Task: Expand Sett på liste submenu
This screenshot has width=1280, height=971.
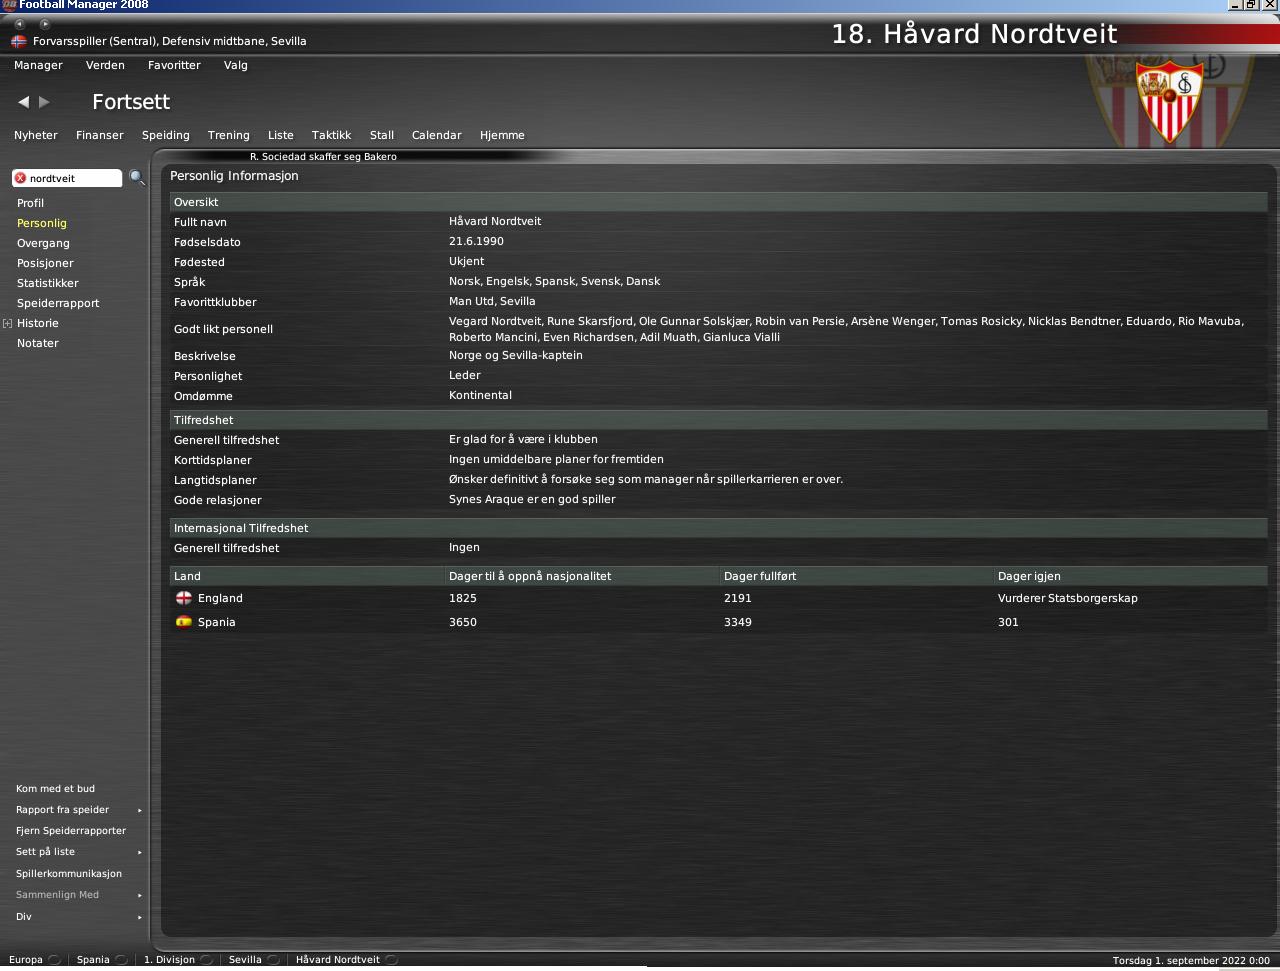Action: 140,852
